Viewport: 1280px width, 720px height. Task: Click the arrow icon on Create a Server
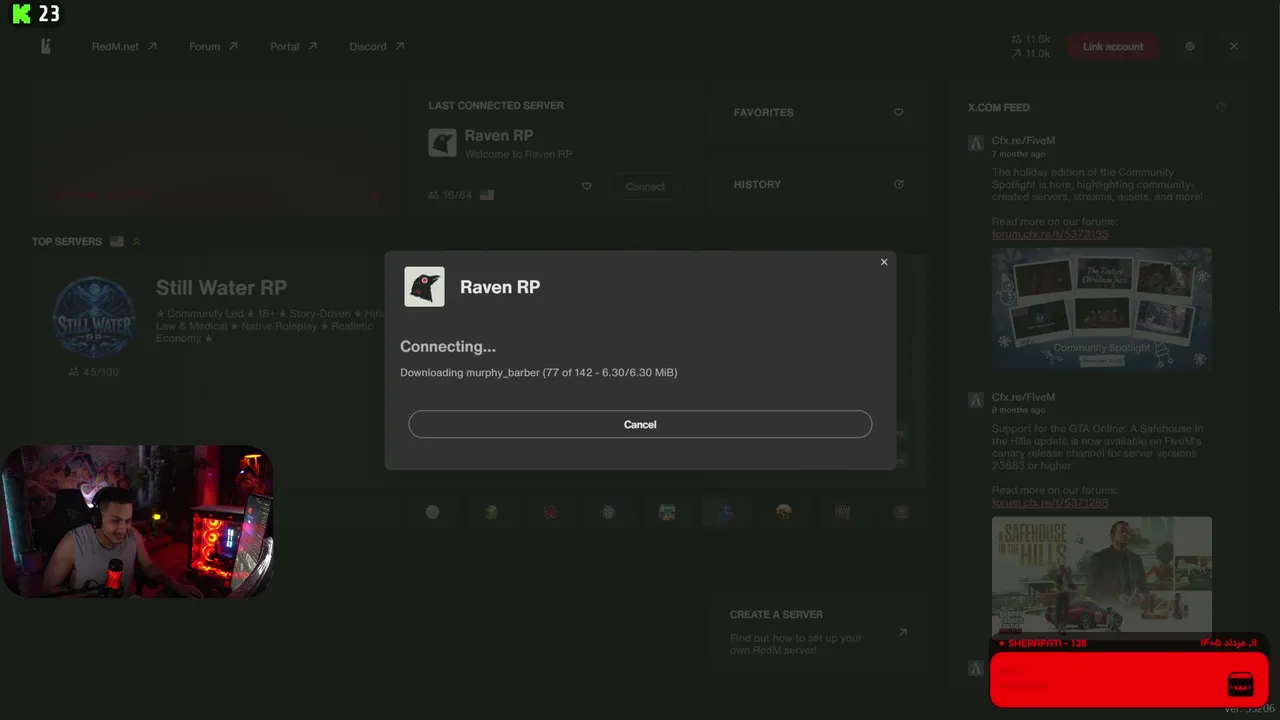(x=902, y=632)
